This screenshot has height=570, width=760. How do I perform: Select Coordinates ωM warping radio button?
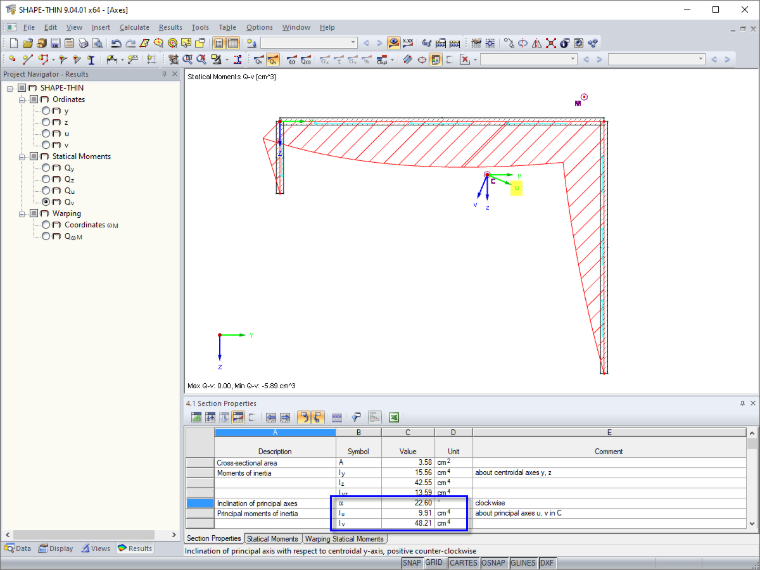tap(46, 224)
